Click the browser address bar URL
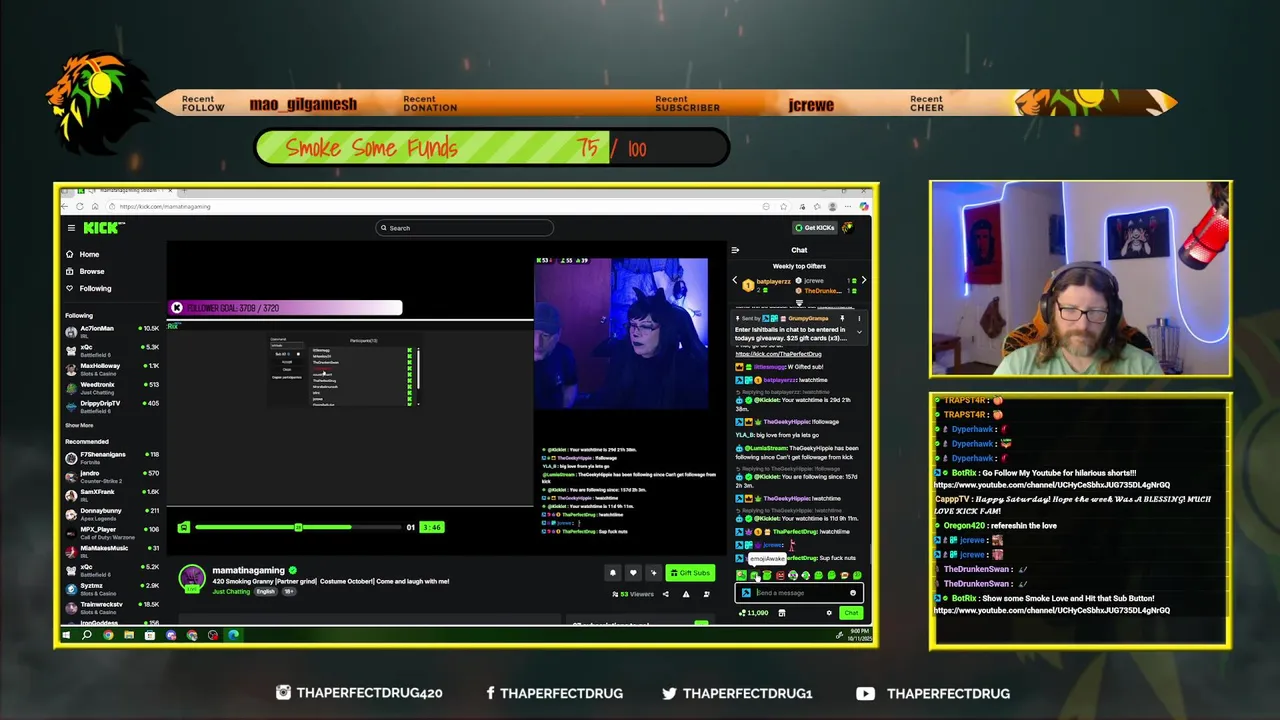This screenshot has width=1280, height=720. coord(165,207)
